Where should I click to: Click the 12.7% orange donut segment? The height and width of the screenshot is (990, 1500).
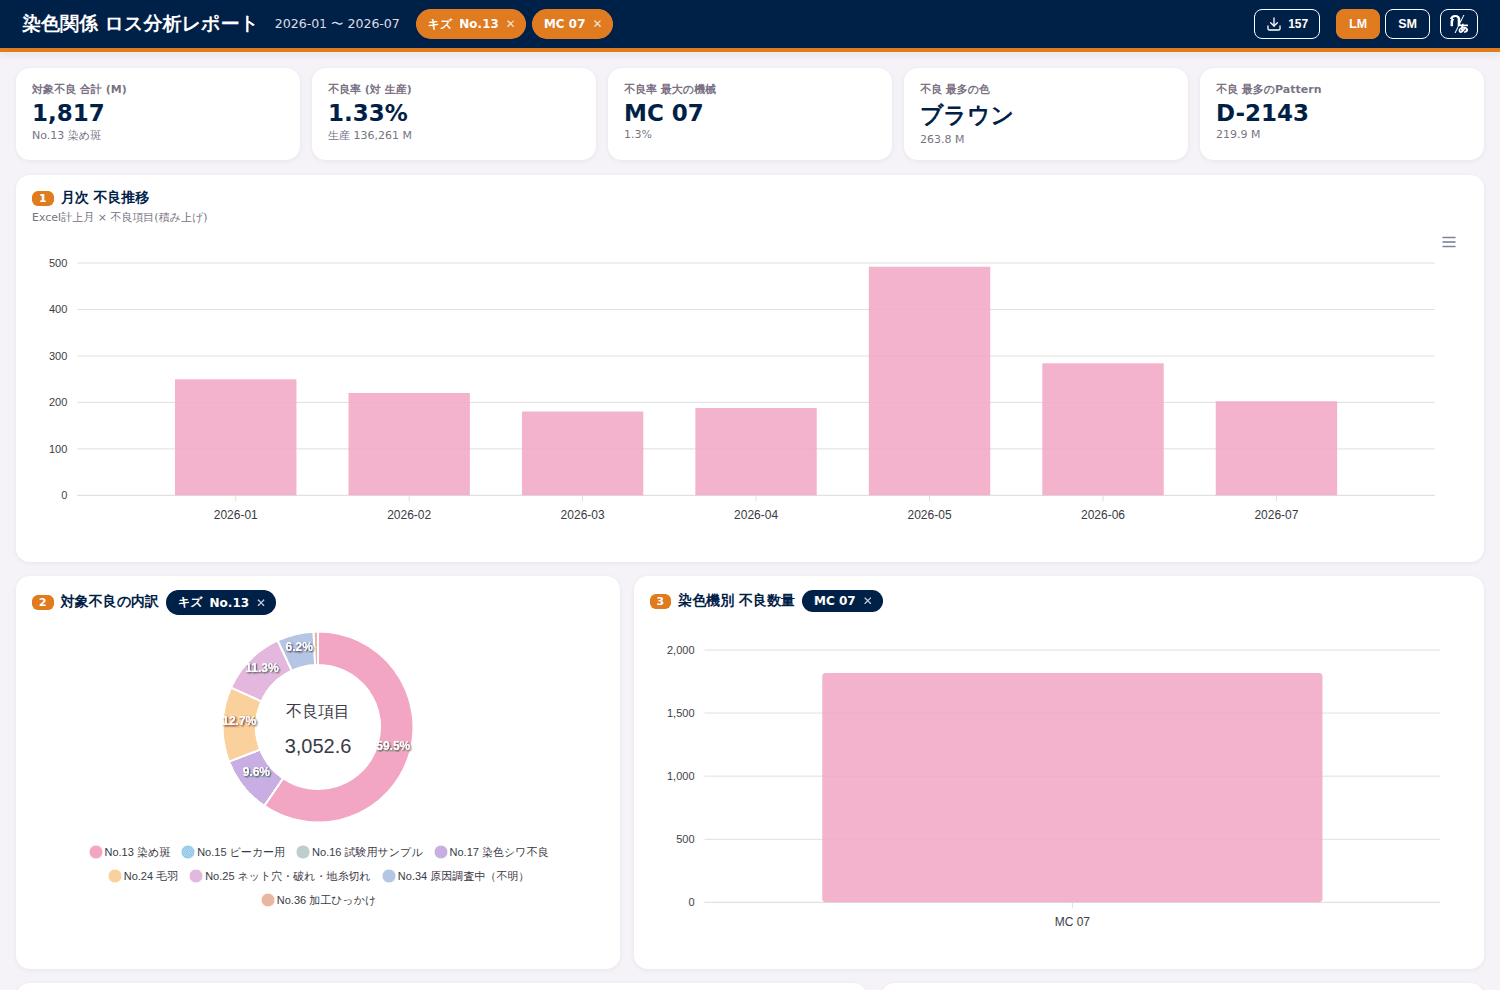coord(239,722)
